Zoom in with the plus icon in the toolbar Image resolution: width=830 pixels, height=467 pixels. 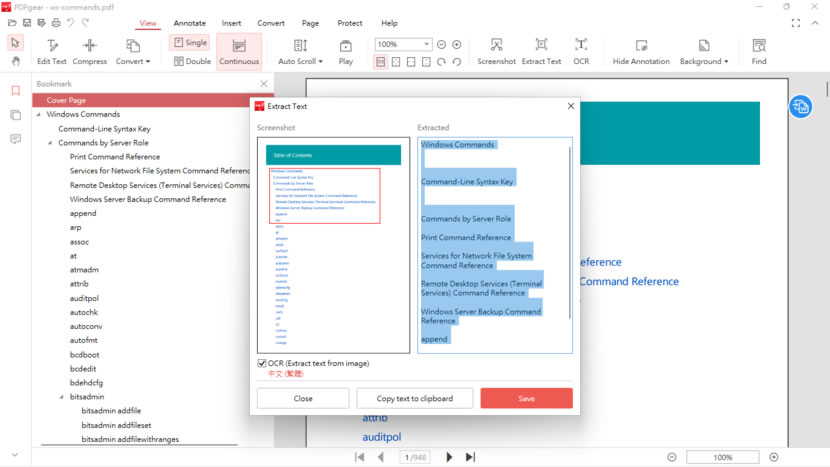(457, 44)
